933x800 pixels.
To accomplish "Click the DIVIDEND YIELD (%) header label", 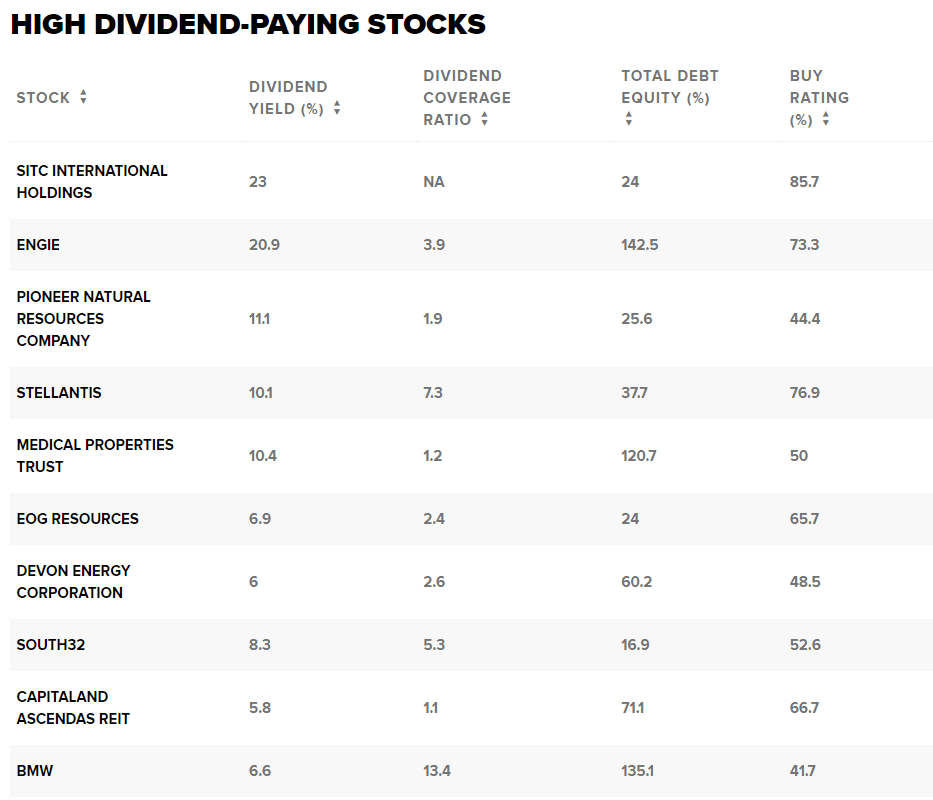I will pyautogui.click(x=288, y=98).
